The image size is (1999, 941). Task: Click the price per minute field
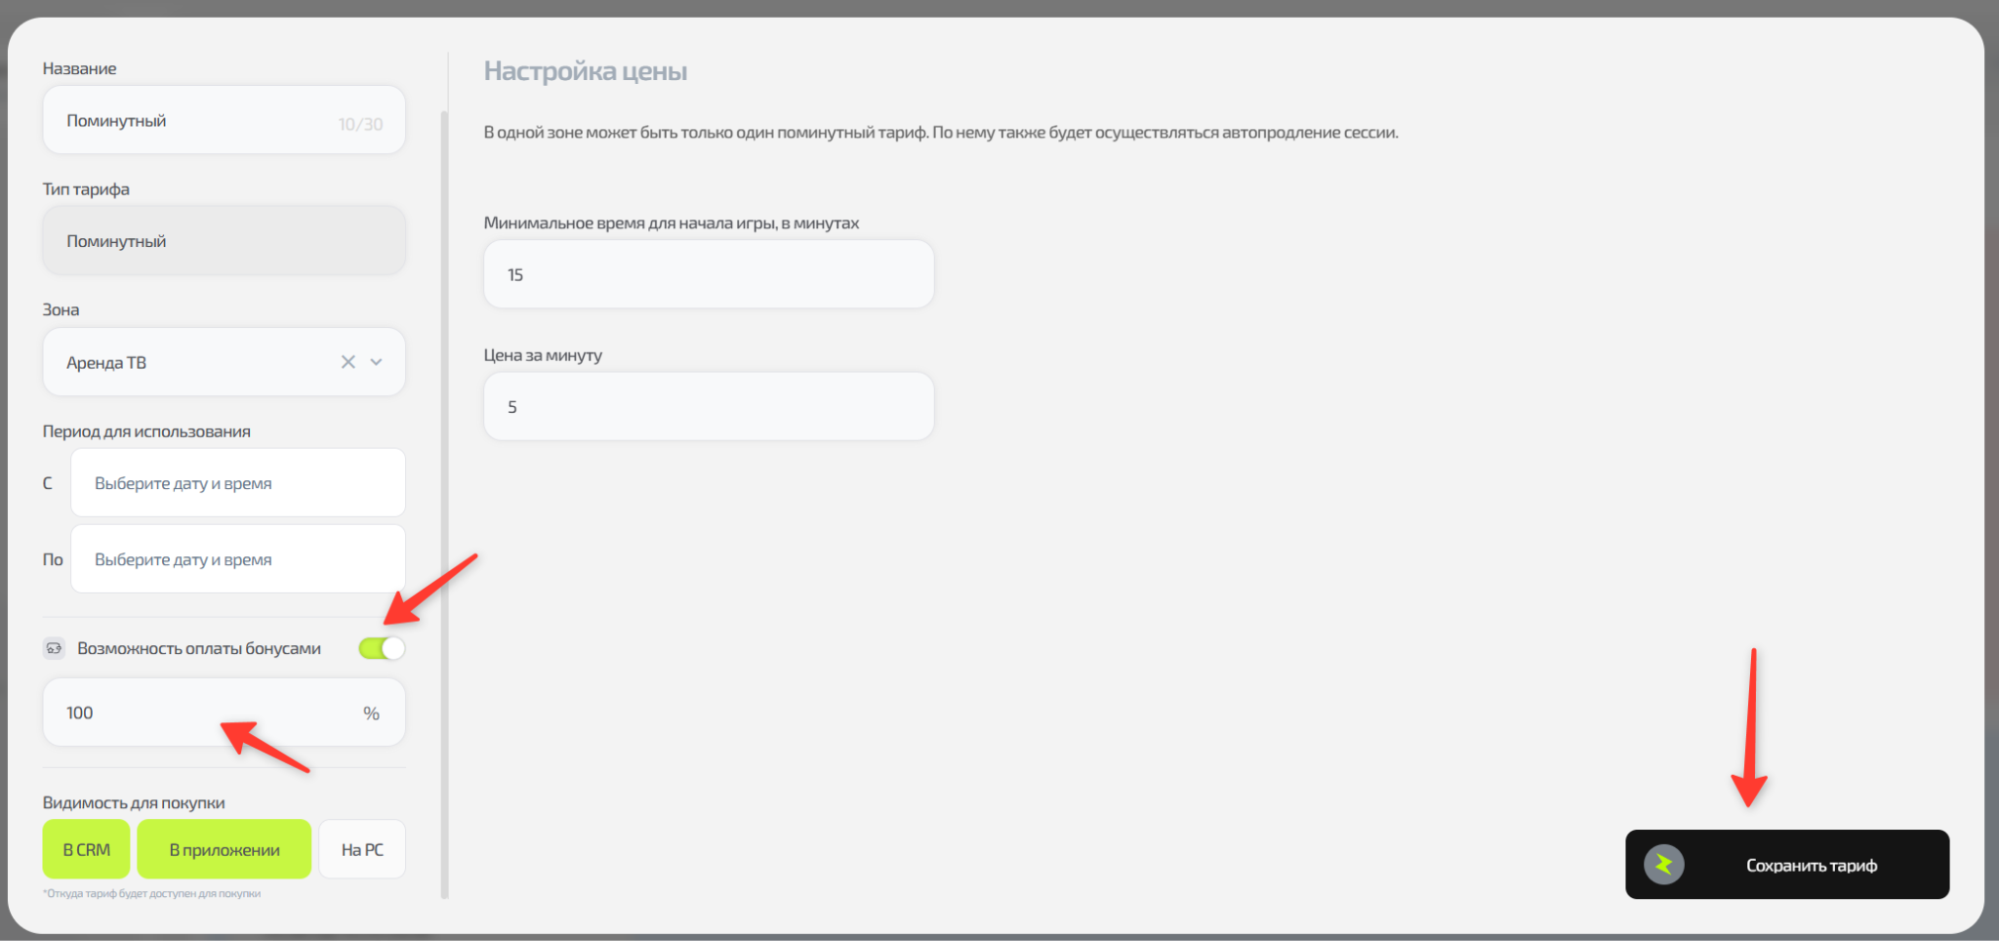pos(708,407)
